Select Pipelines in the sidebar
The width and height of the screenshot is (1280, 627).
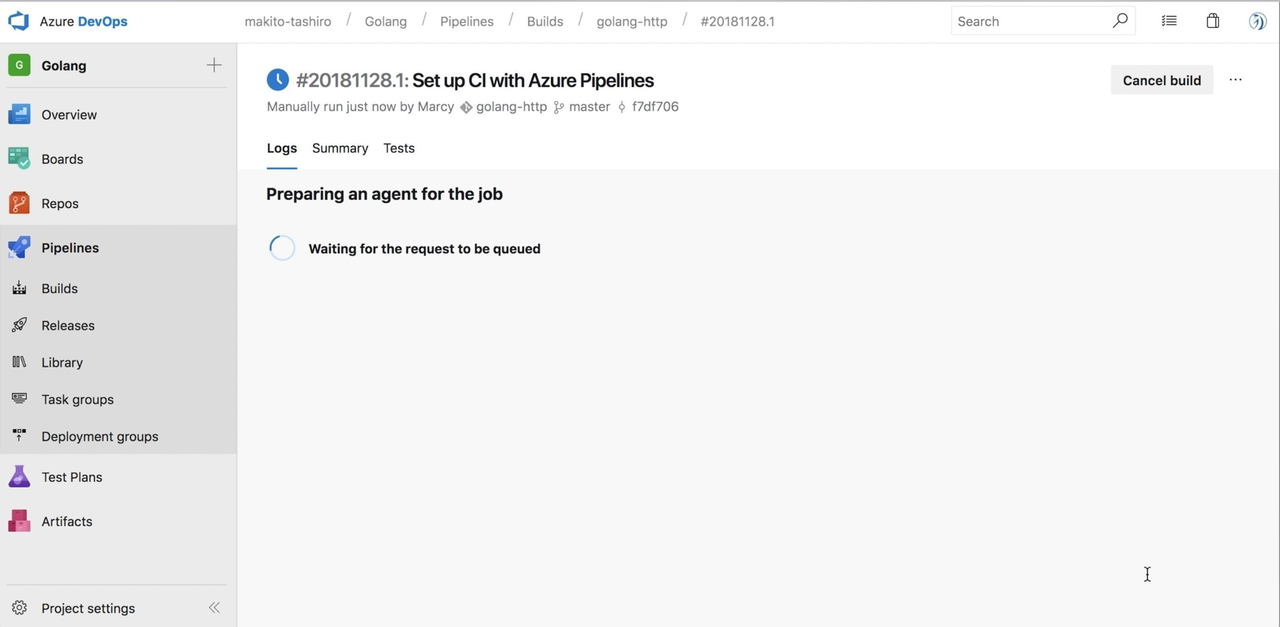pyautogui.click(x=70, y=247)
